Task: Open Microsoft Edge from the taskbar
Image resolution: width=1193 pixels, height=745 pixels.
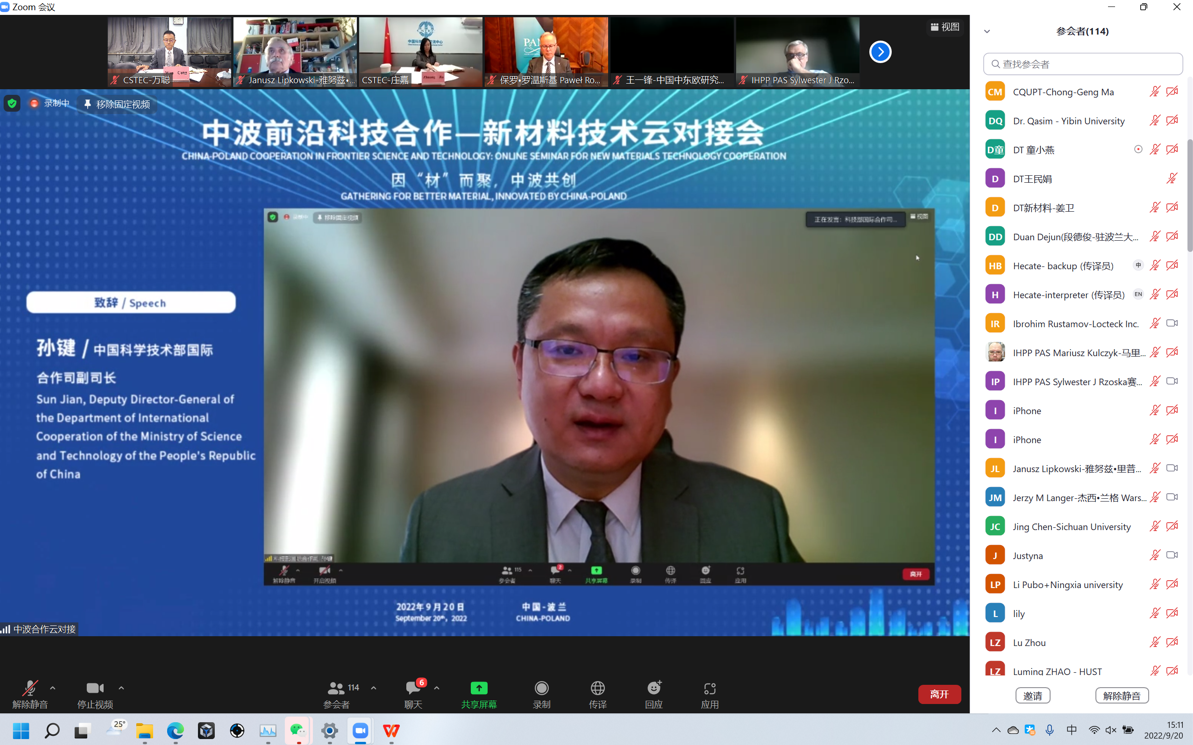Action: (x=175, y=731)
